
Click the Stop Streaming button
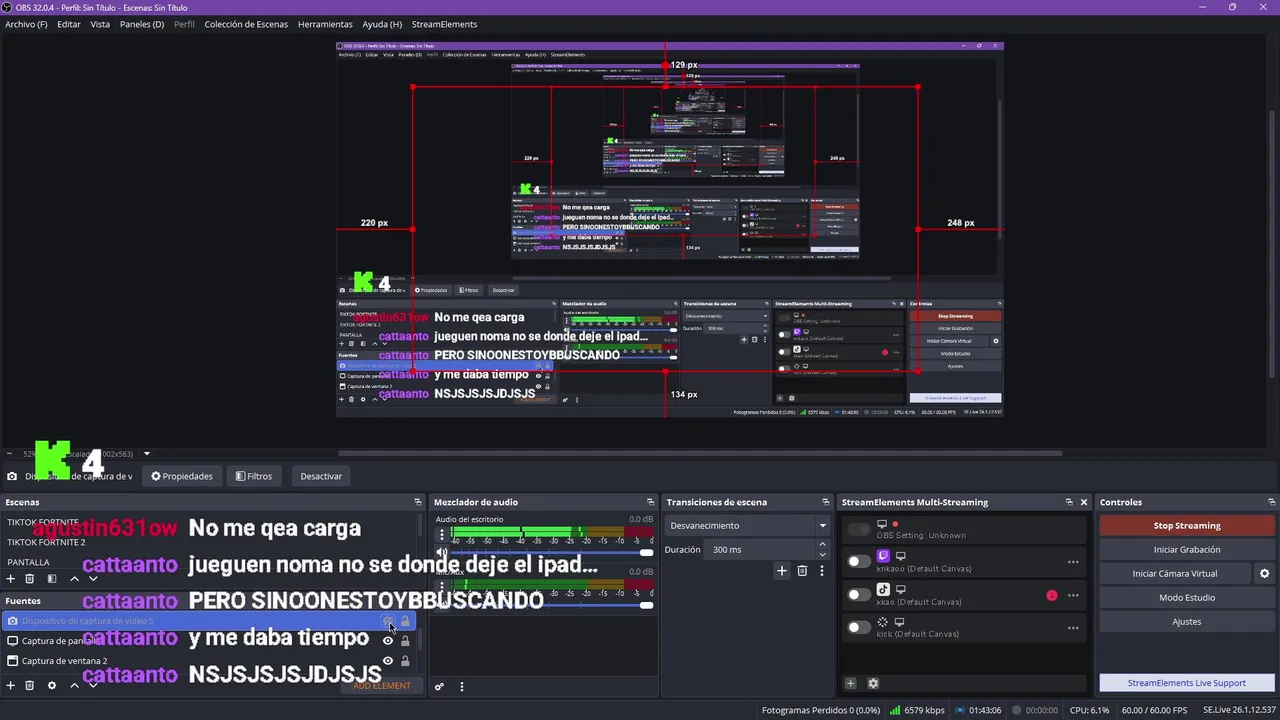(1187, 525)
